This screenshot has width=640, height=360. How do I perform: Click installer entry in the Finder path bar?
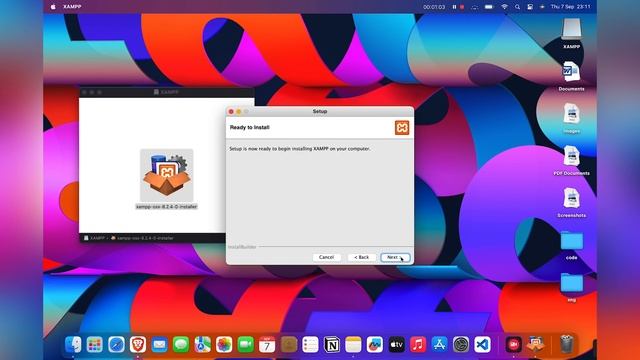[x=142, y=238]
